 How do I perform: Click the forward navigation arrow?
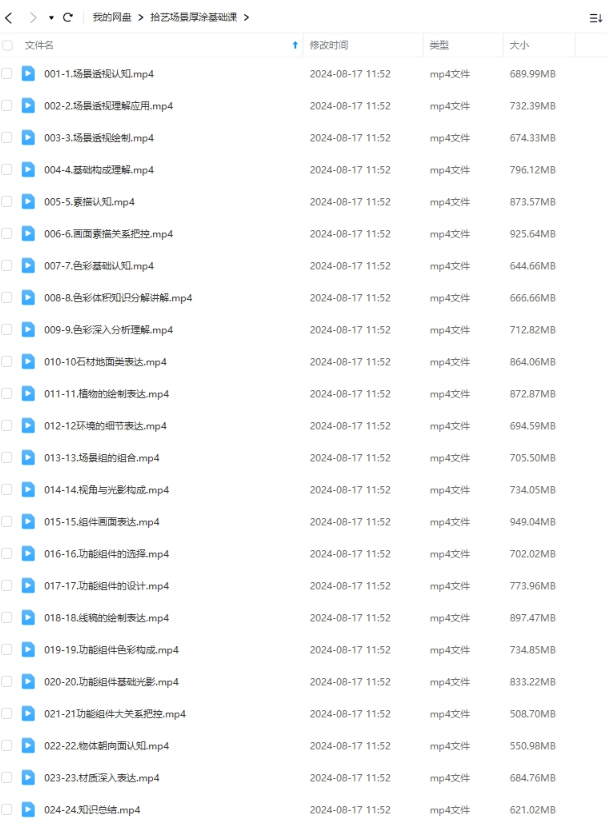pos(33,18)
